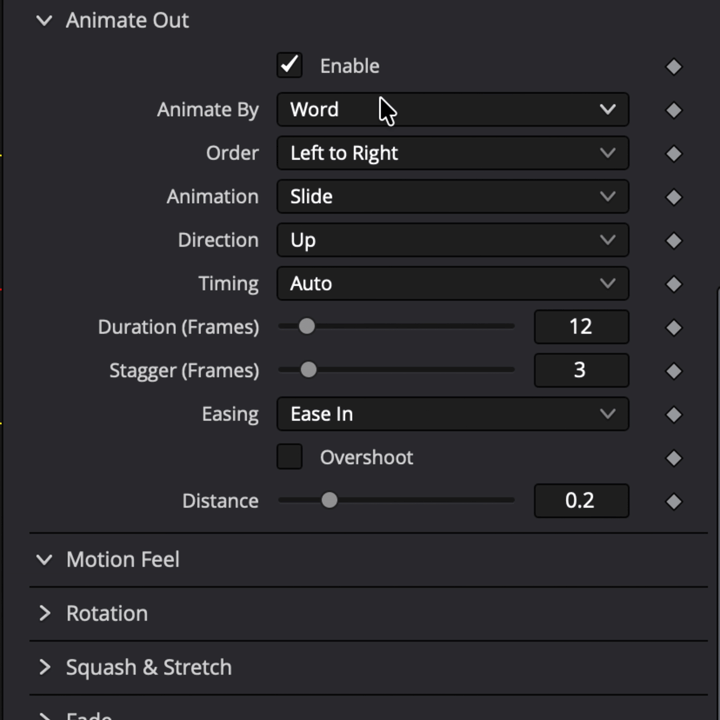Click the Distance slider handle
Image resolution: width=720 pixels, height=720 pixels.
329,500
